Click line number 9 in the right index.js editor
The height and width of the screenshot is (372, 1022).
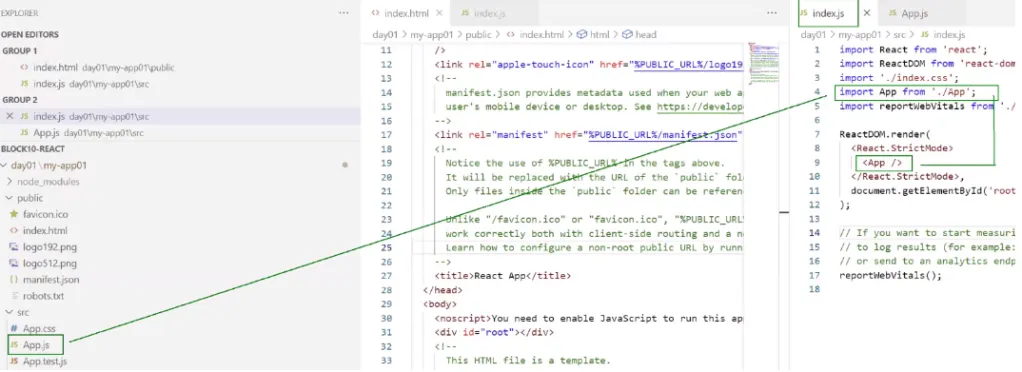pos(817,162)
